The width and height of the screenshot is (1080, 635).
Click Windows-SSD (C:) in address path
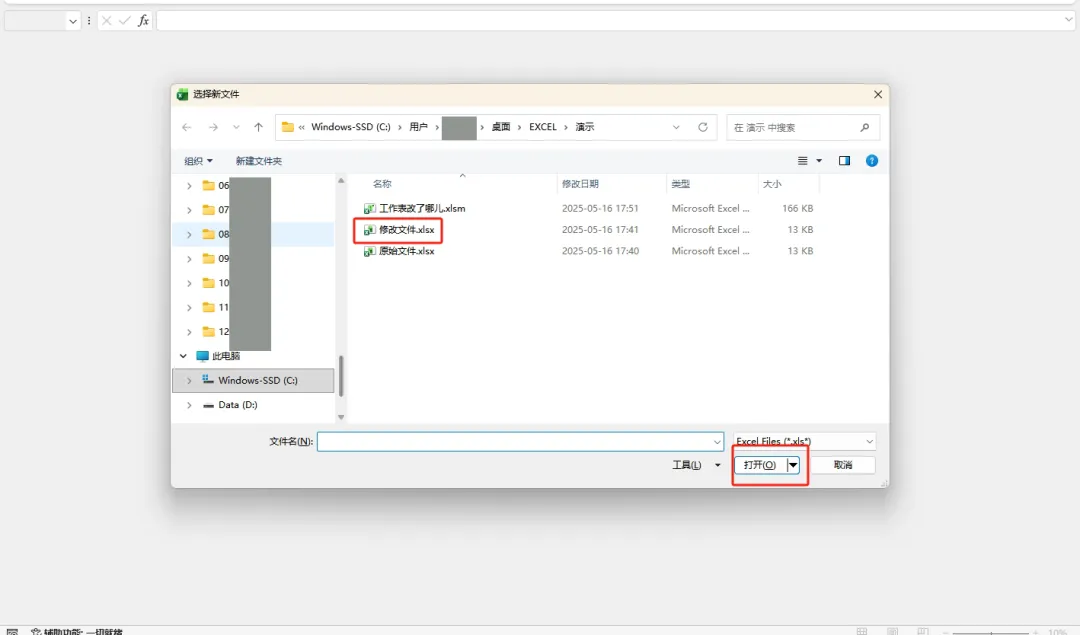click(351, 127)
